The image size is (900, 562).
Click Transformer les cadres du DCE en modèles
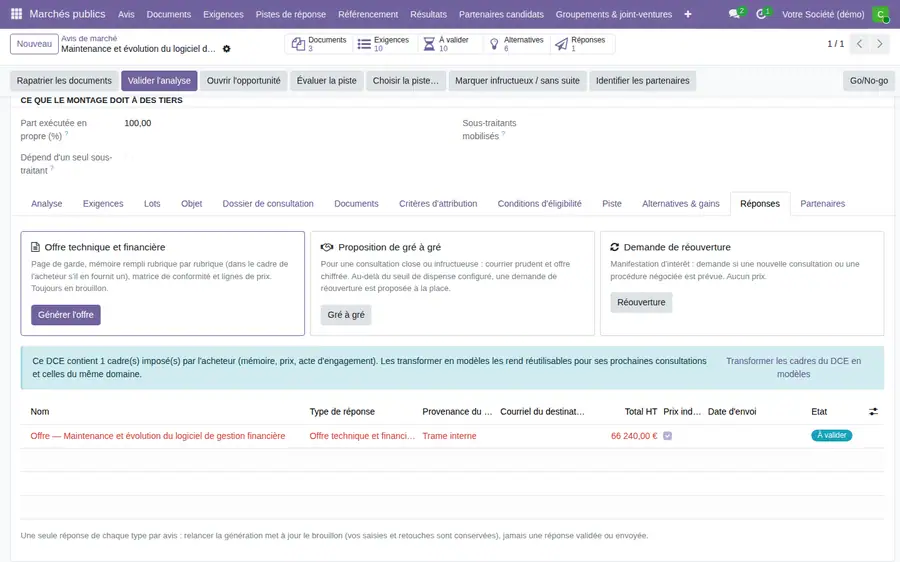click(793, 367)
